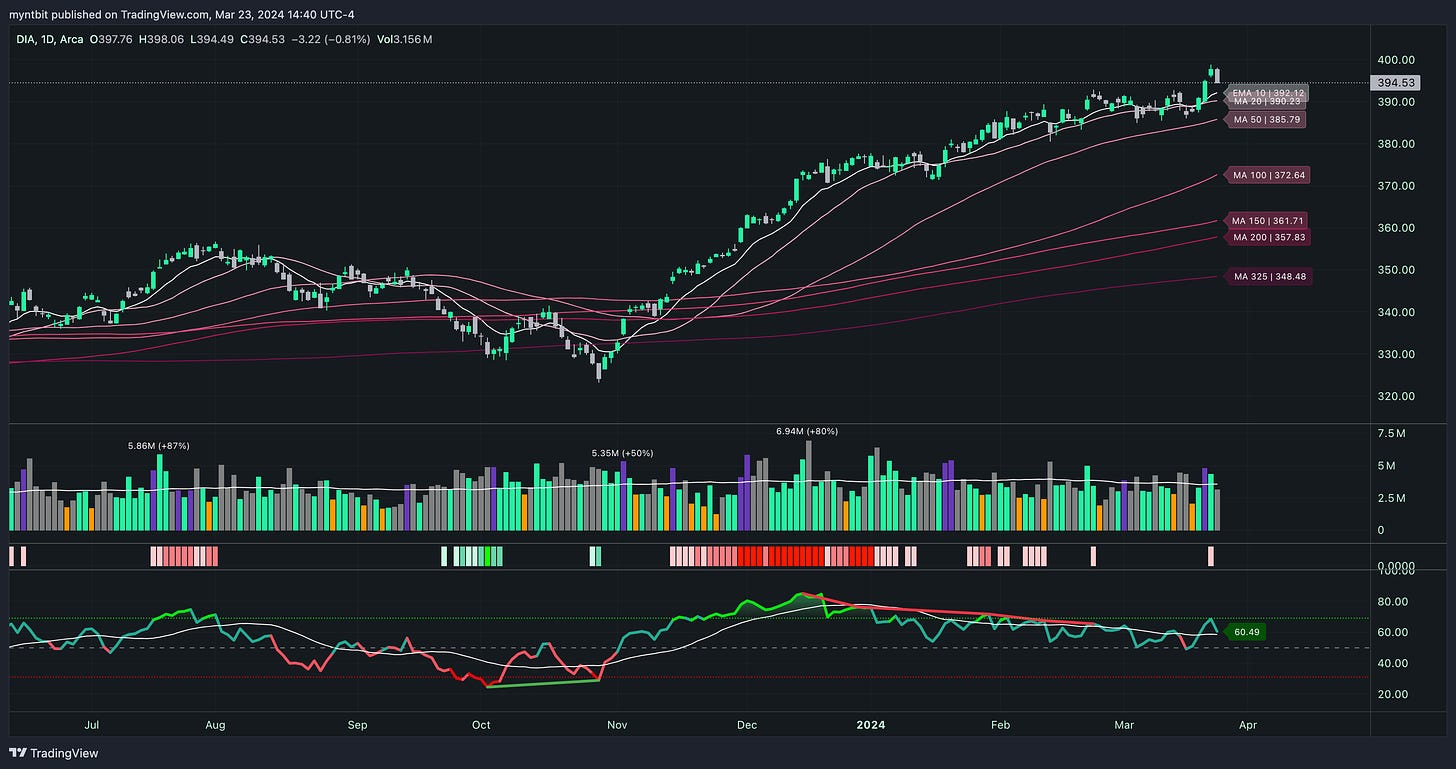Click the 2024 label on time axis

coord(872,723)
